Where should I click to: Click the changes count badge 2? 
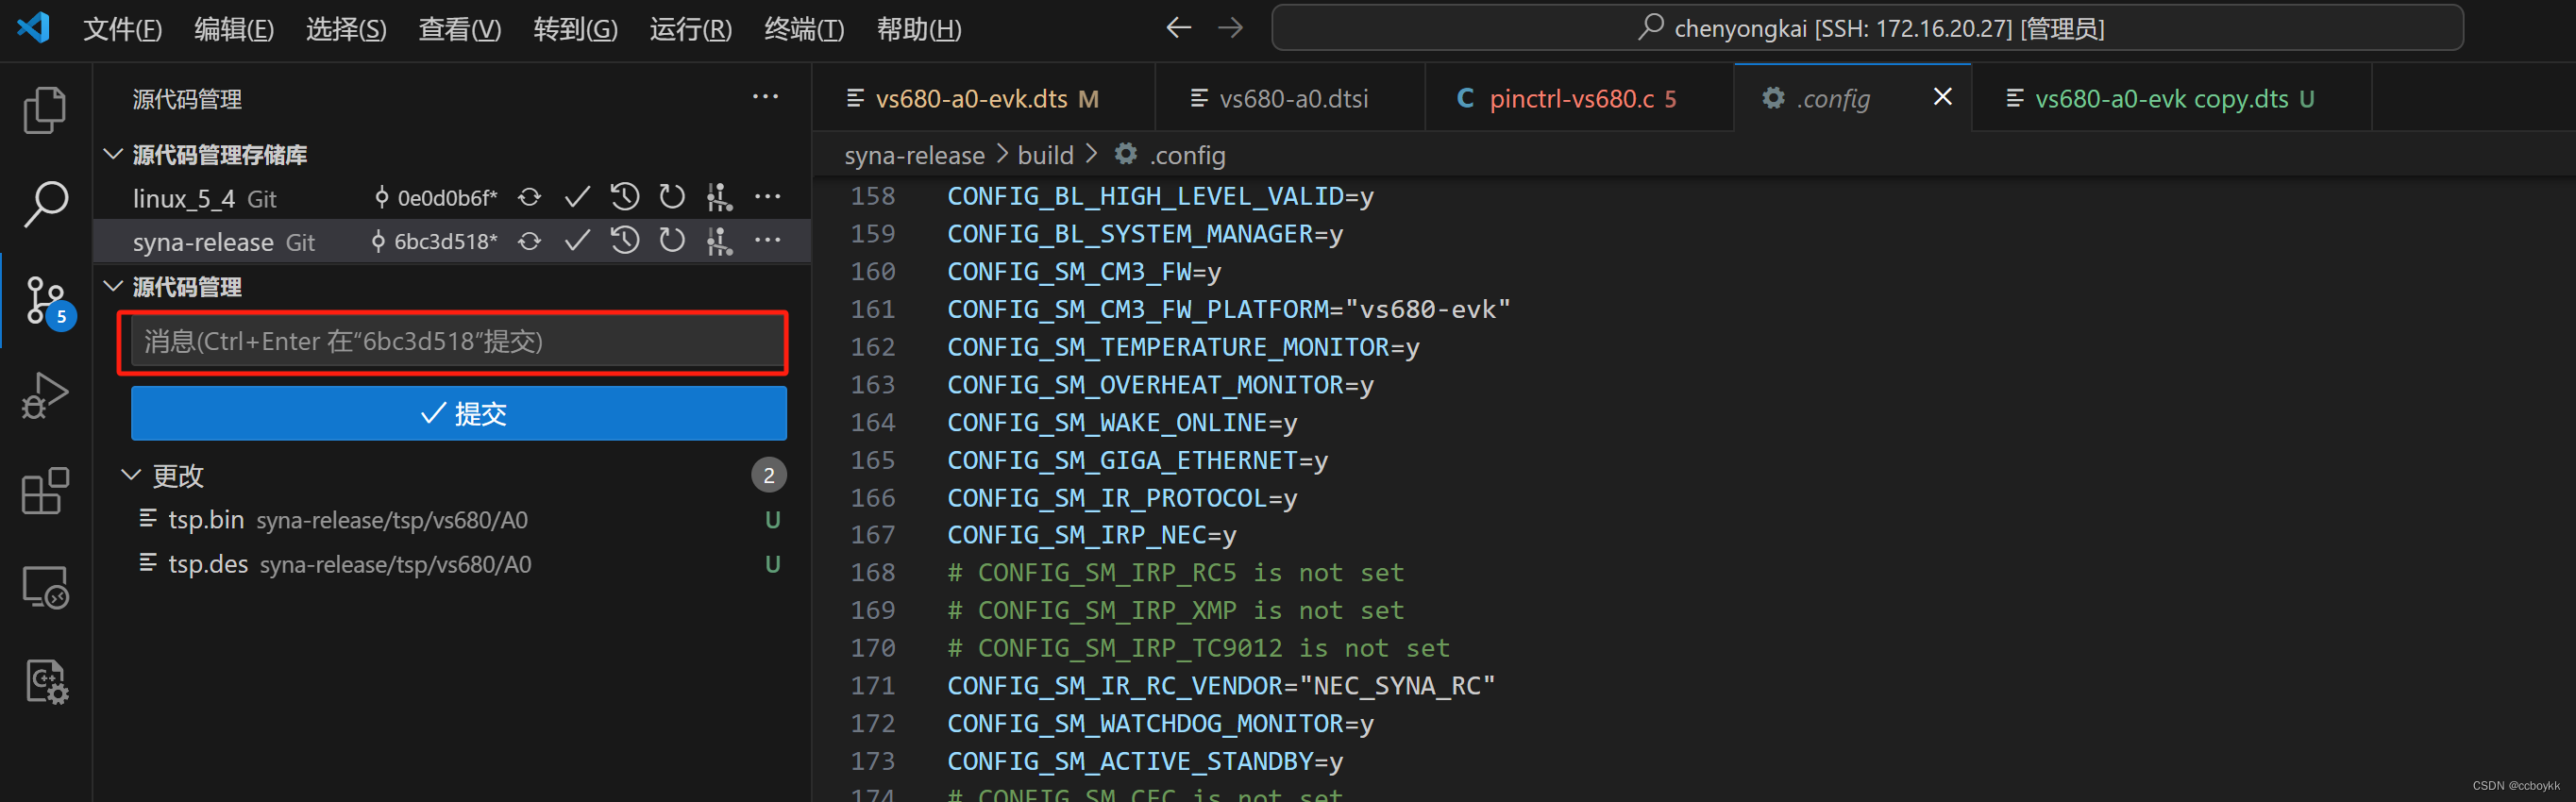768,475
